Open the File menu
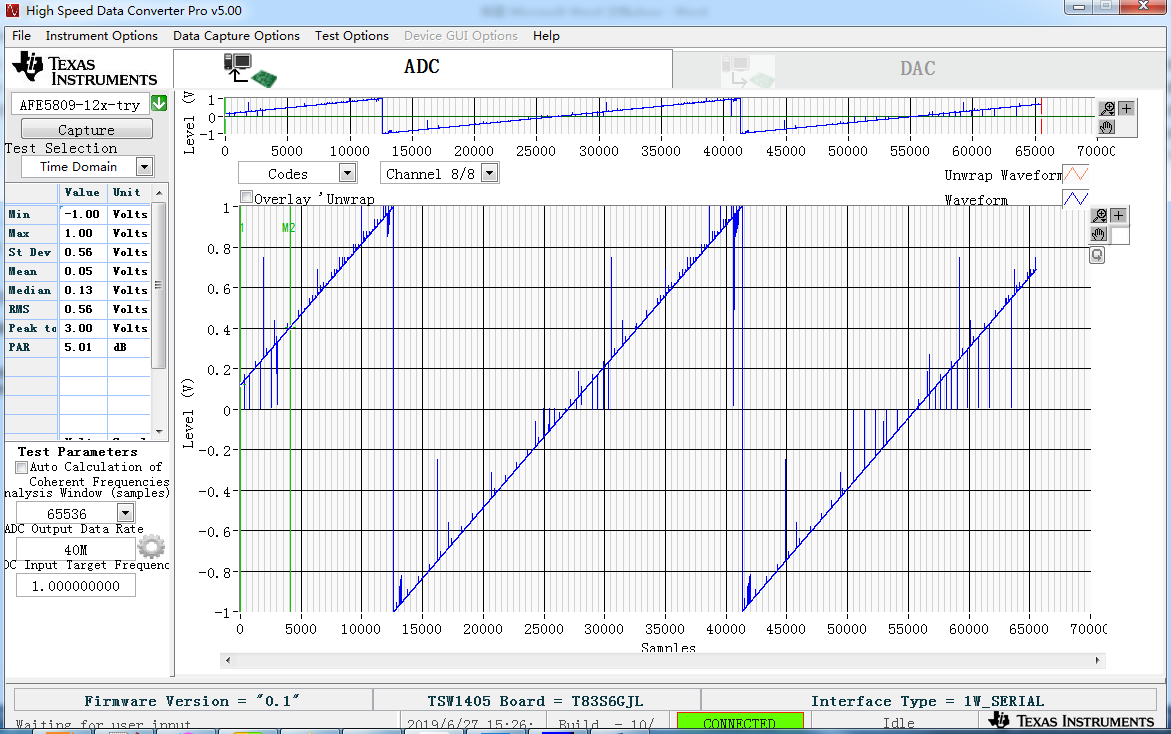The height and width of the screenshot is (734, 1171). coord(22,36)
